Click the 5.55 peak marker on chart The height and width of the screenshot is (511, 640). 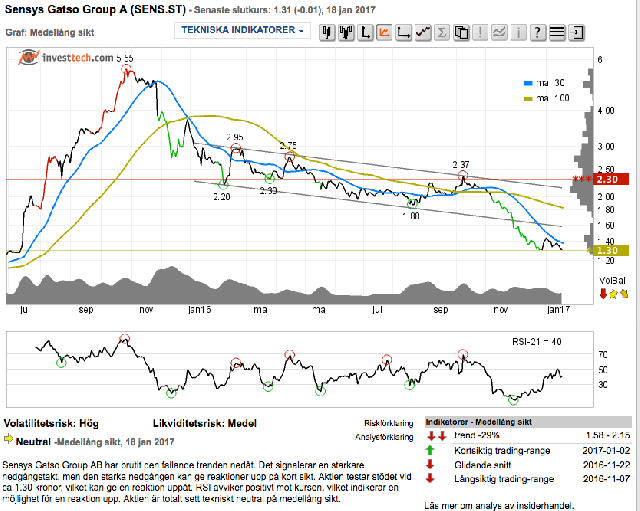127,69
